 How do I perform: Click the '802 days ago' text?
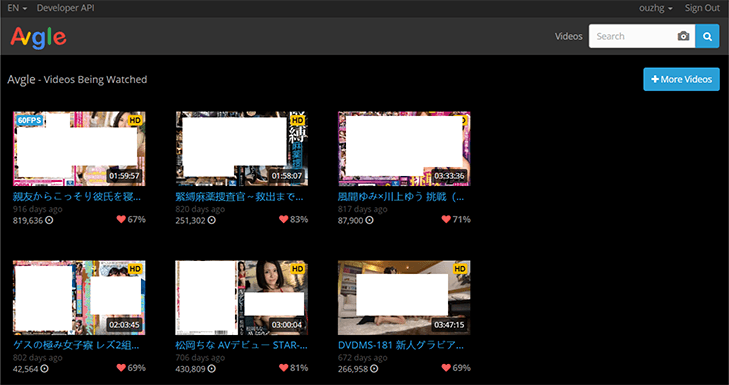(x=37, y=358)
